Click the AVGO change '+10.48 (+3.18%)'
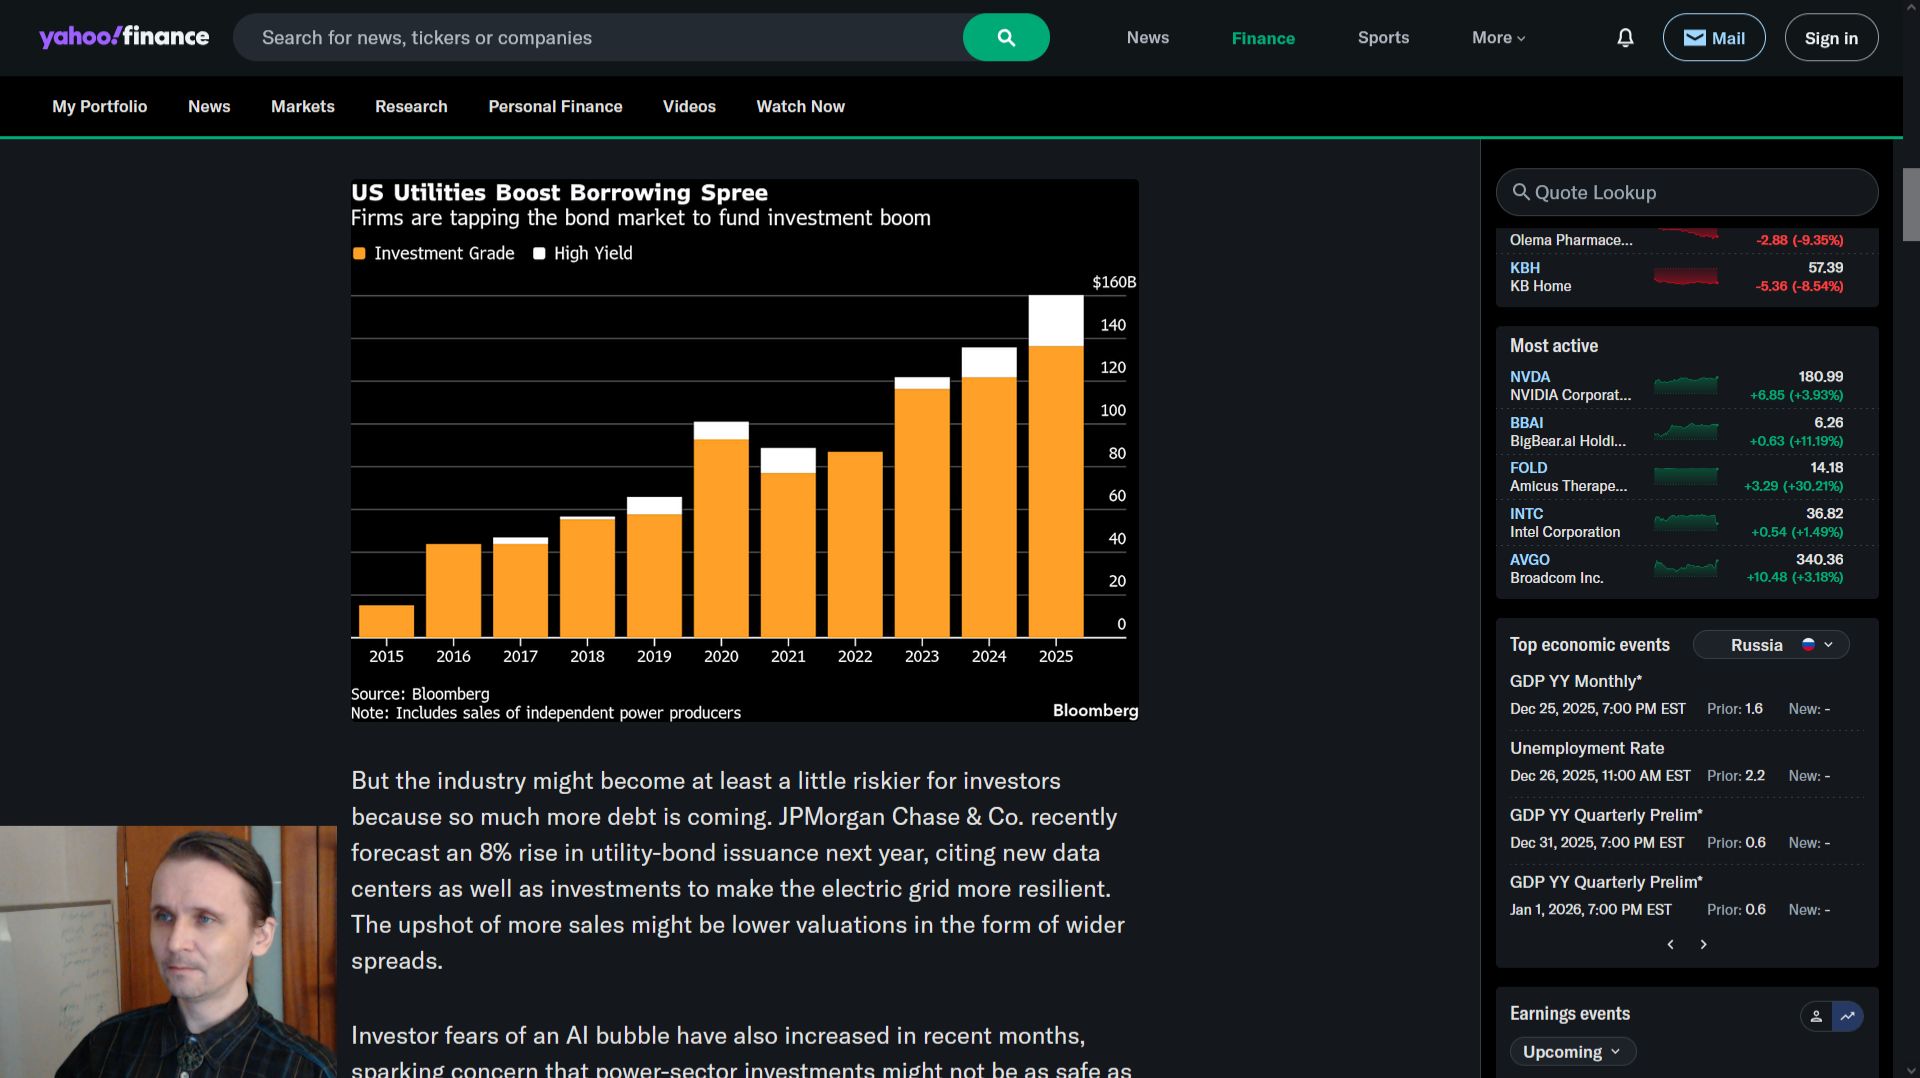Viewport: 1920px width, 1078px height. [x=1794, y=577]
